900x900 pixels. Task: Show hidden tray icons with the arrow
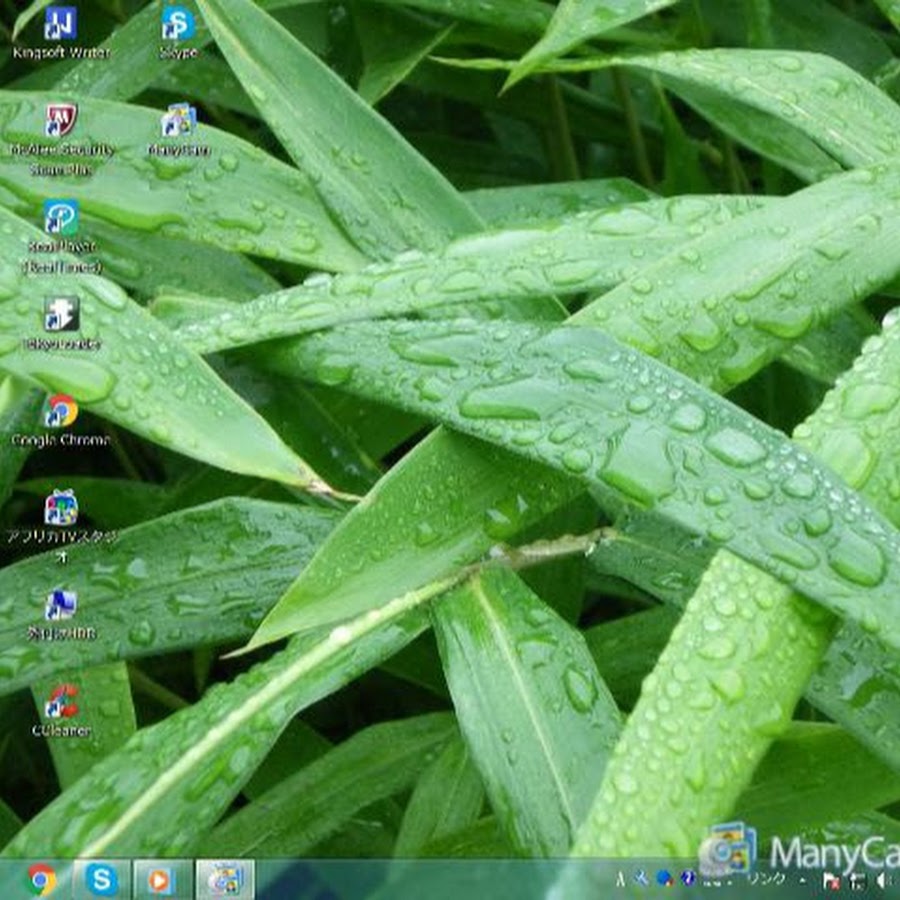point(803,880)
